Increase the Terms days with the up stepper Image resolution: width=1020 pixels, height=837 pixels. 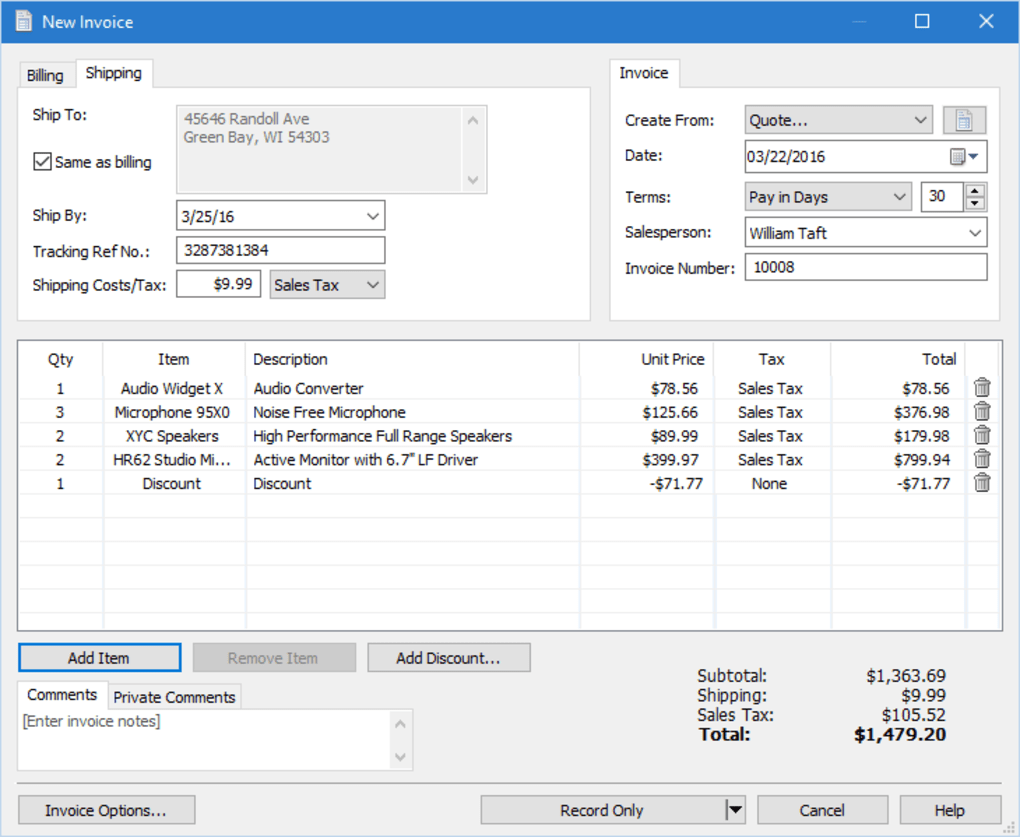pyautogui.click(x=977, y=191)
